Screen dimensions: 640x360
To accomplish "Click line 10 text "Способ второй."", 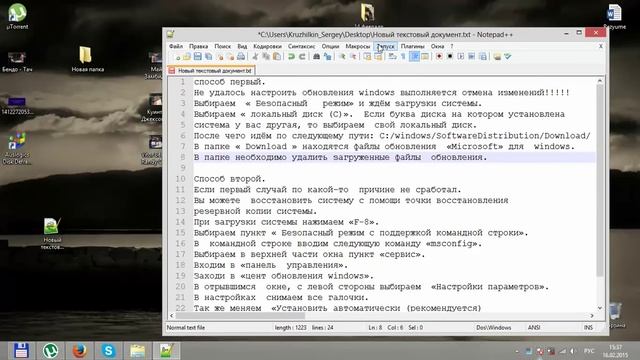I will (x=229, y=179).
